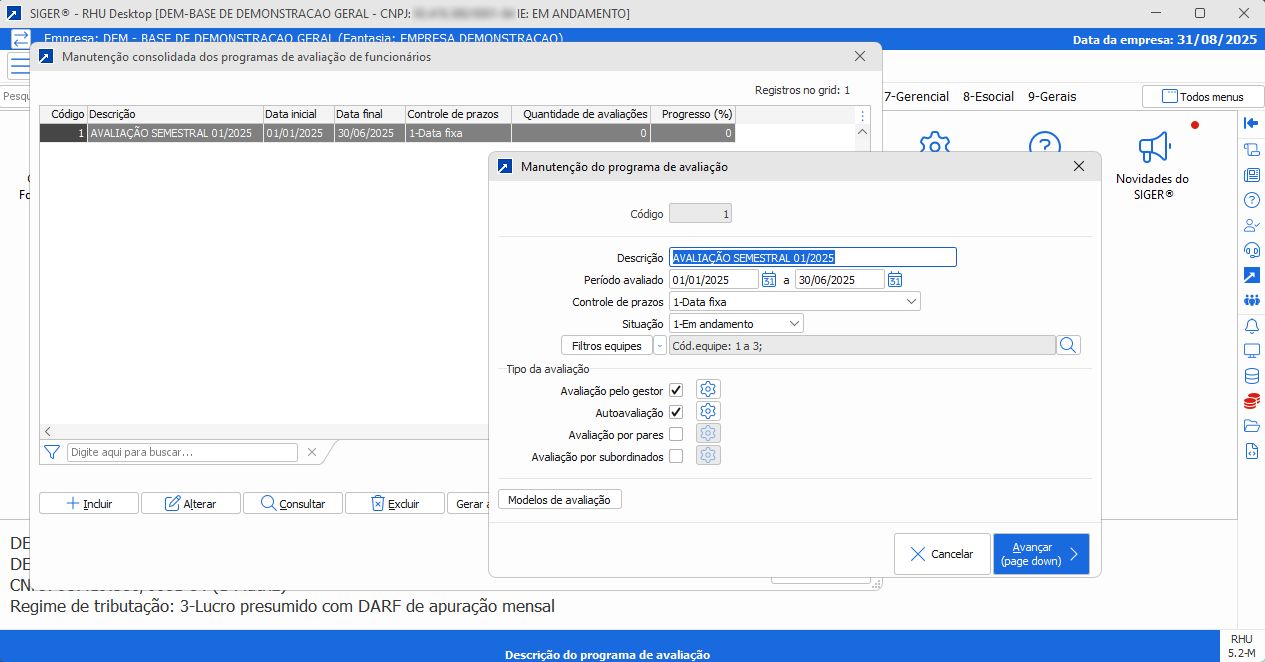Open Situação dropdown 1-Em andamento
The width and height of the screenshot is (1265, 662).
[736, 324]
